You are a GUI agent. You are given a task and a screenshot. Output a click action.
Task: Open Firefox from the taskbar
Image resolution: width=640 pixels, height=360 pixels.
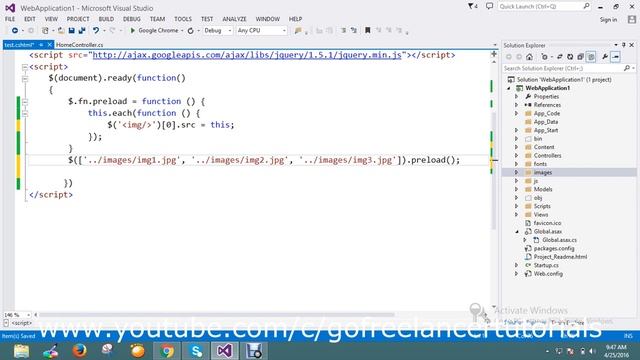point(79,351)
